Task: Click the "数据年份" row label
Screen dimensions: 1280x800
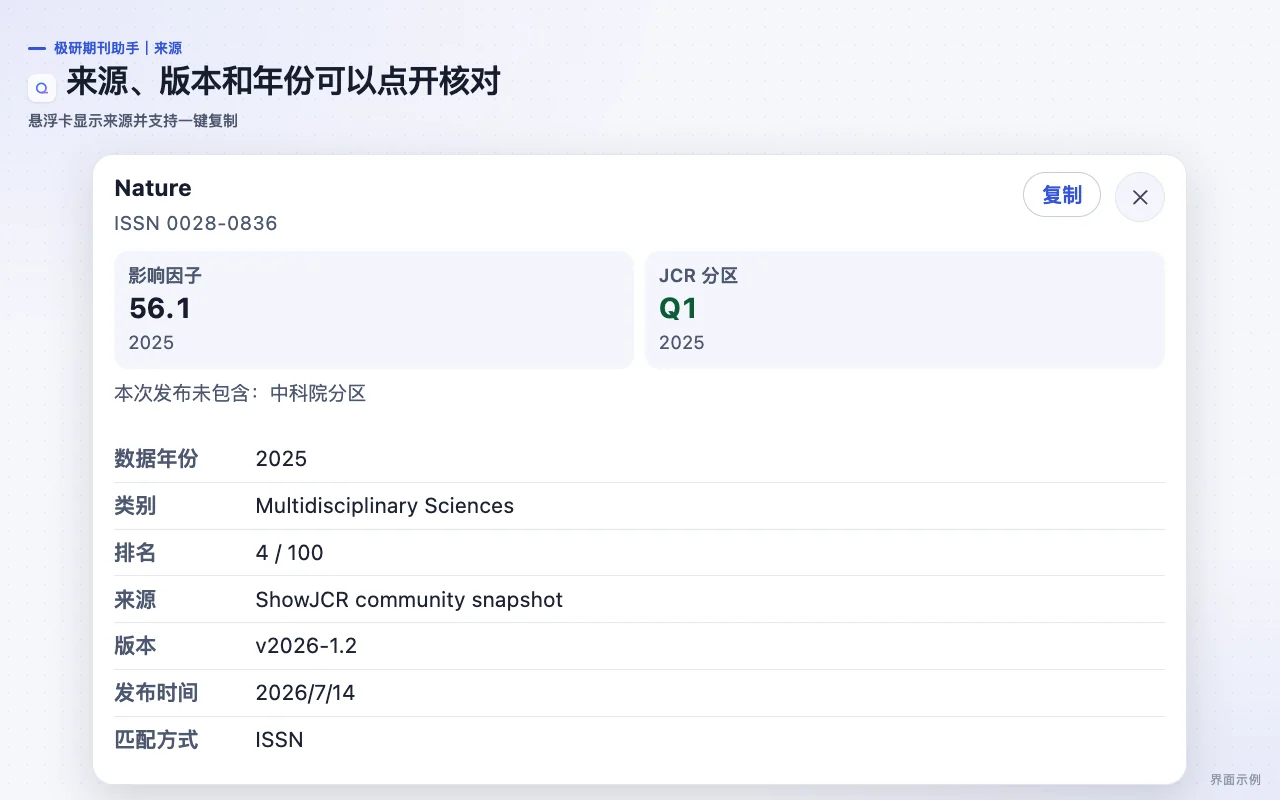Action: coord(156,459)
